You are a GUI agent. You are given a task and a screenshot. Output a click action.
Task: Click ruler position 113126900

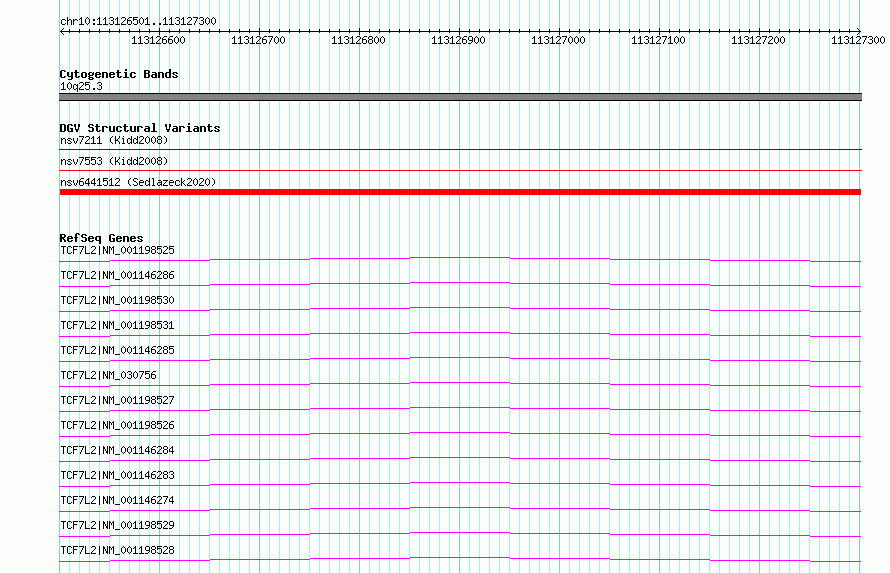458,40
